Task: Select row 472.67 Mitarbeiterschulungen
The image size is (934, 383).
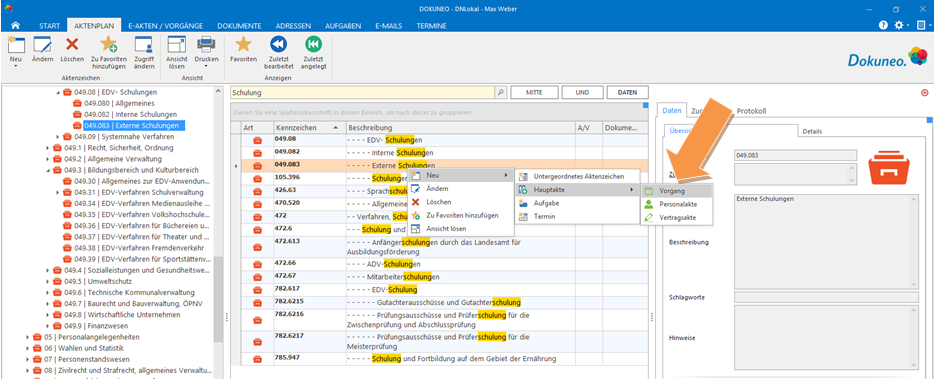Action: (439, 277)
